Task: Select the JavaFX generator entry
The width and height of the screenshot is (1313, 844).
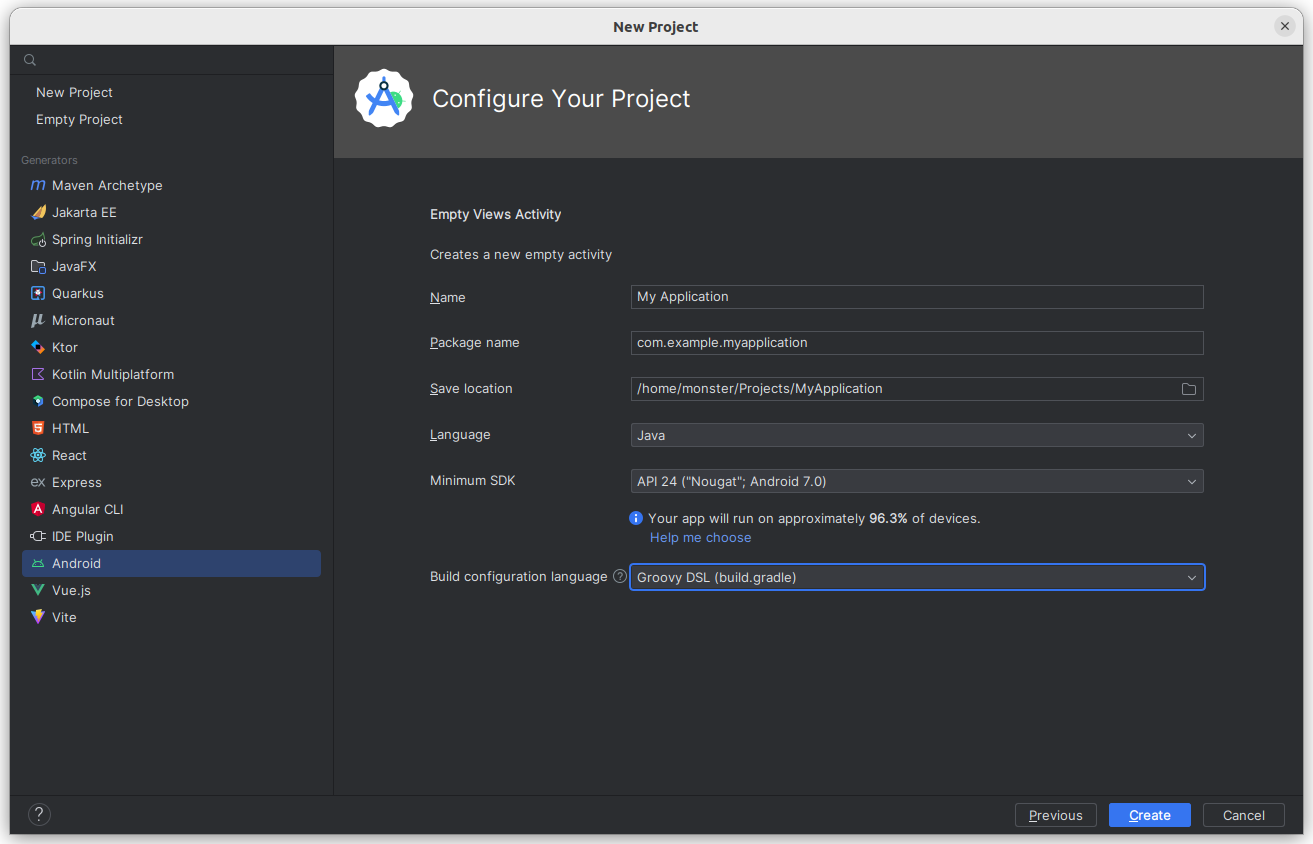Action: click(171, 266)
